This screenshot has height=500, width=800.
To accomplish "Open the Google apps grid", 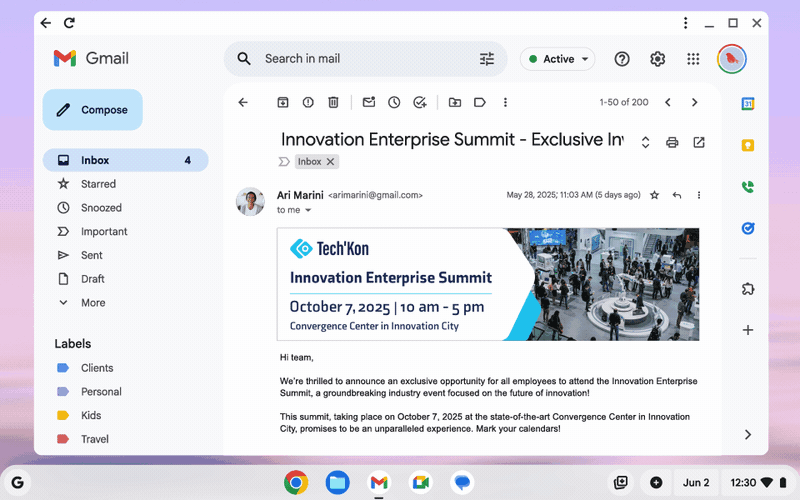I will (693, 59).
